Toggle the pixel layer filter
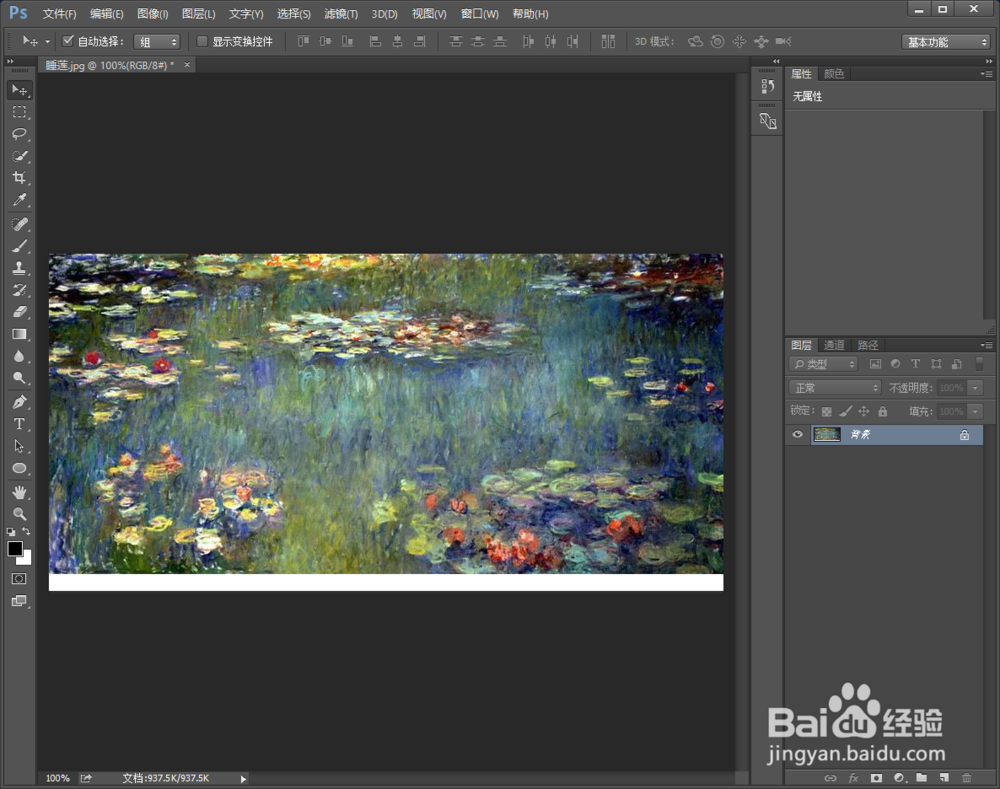The width and height of the screenshot is (1000, 789). pyautogui.click(x=875, y=364)
